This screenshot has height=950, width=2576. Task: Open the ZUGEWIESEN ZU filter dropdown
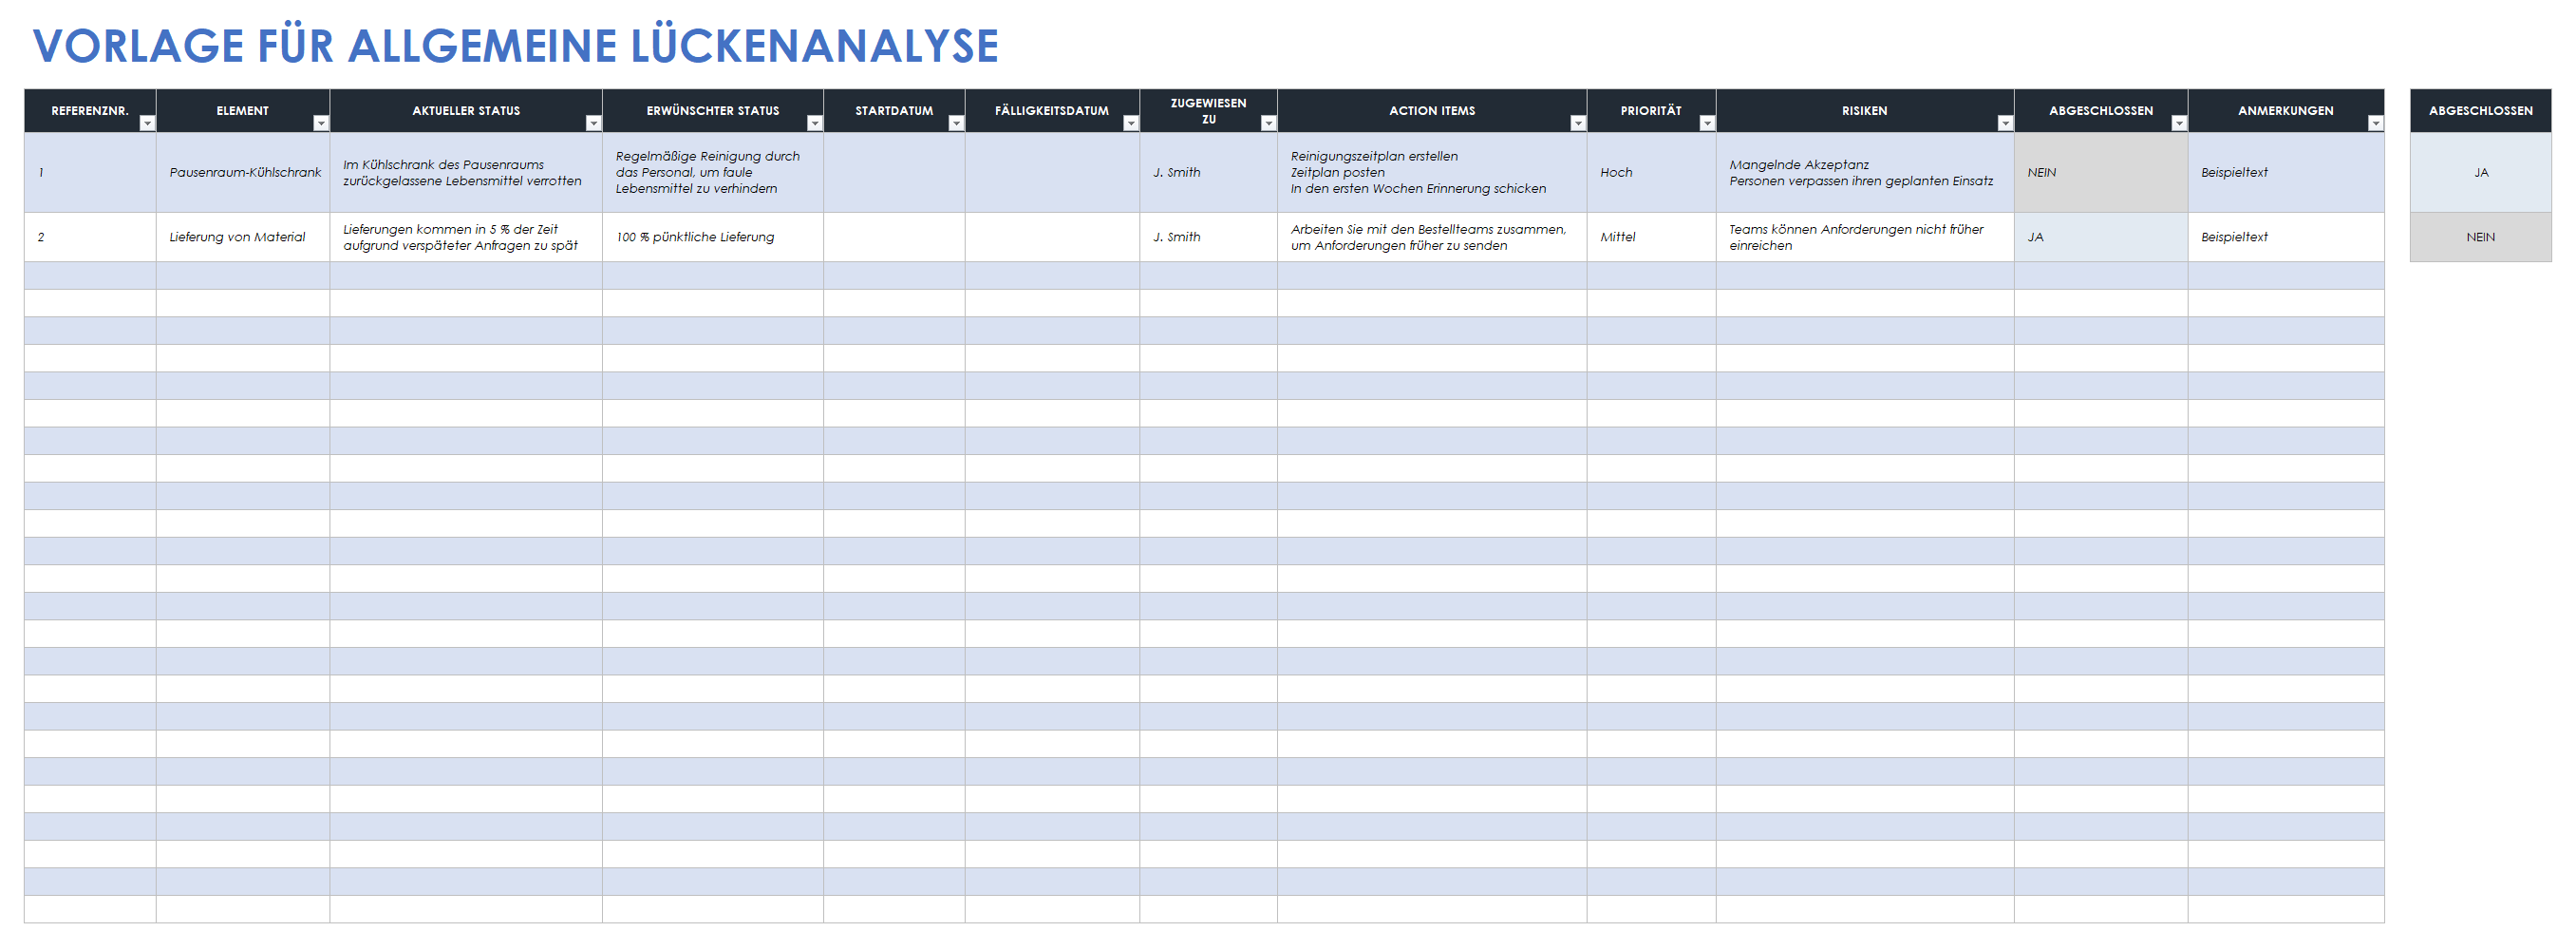(1268, 123)
